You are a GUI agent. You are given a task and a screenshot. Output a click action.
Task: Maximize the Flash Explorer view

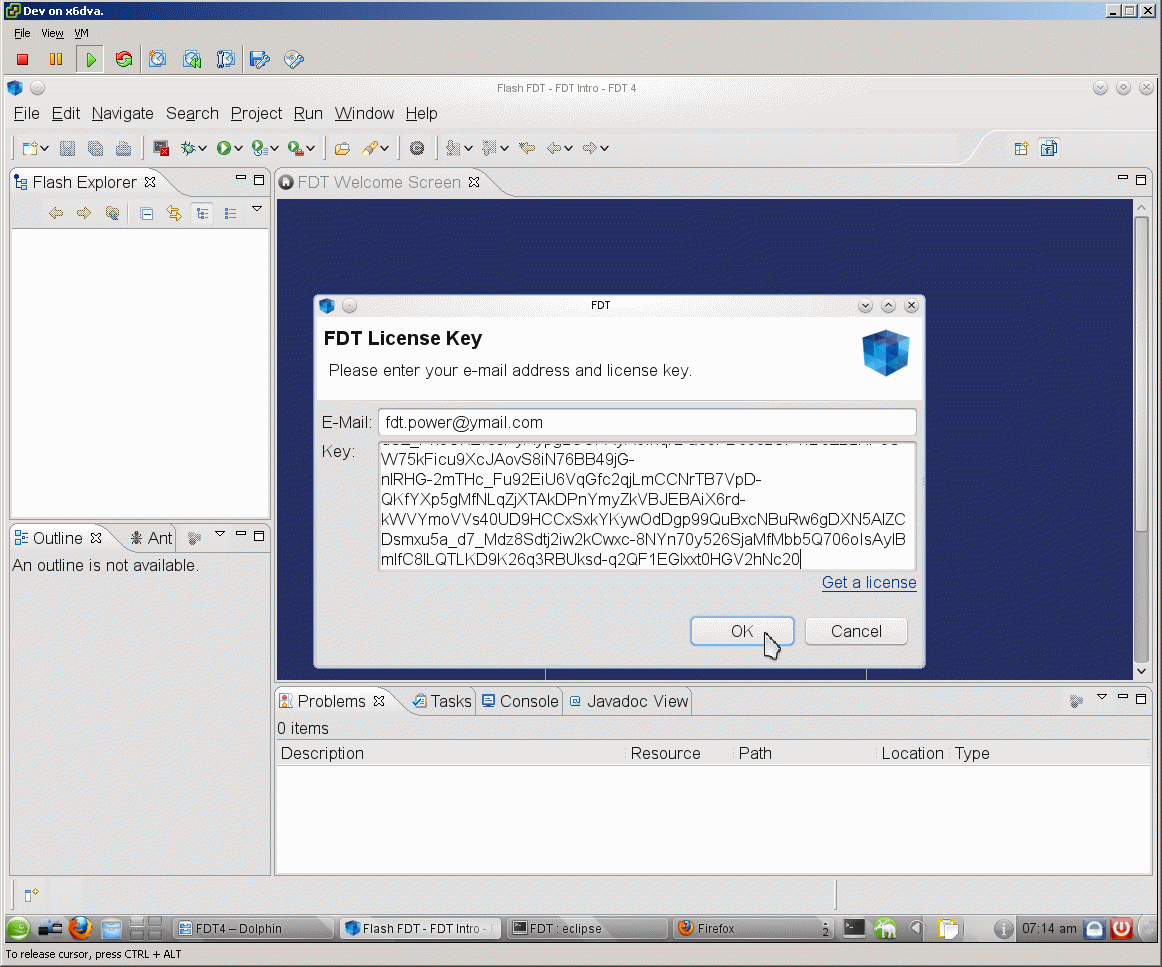point(259,179)
